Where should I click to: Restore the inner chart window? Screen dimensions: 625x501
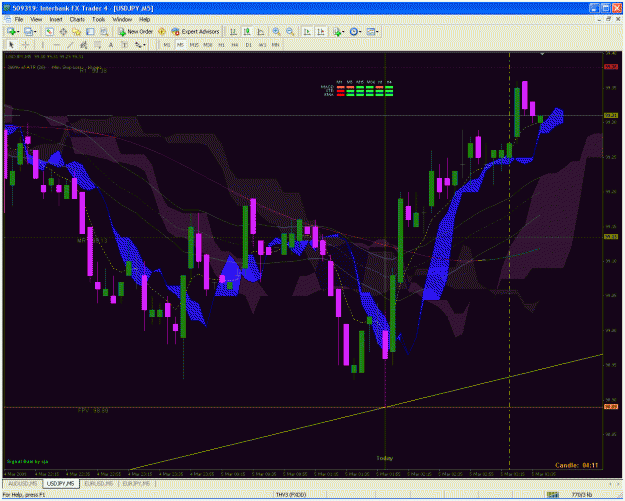608,19
